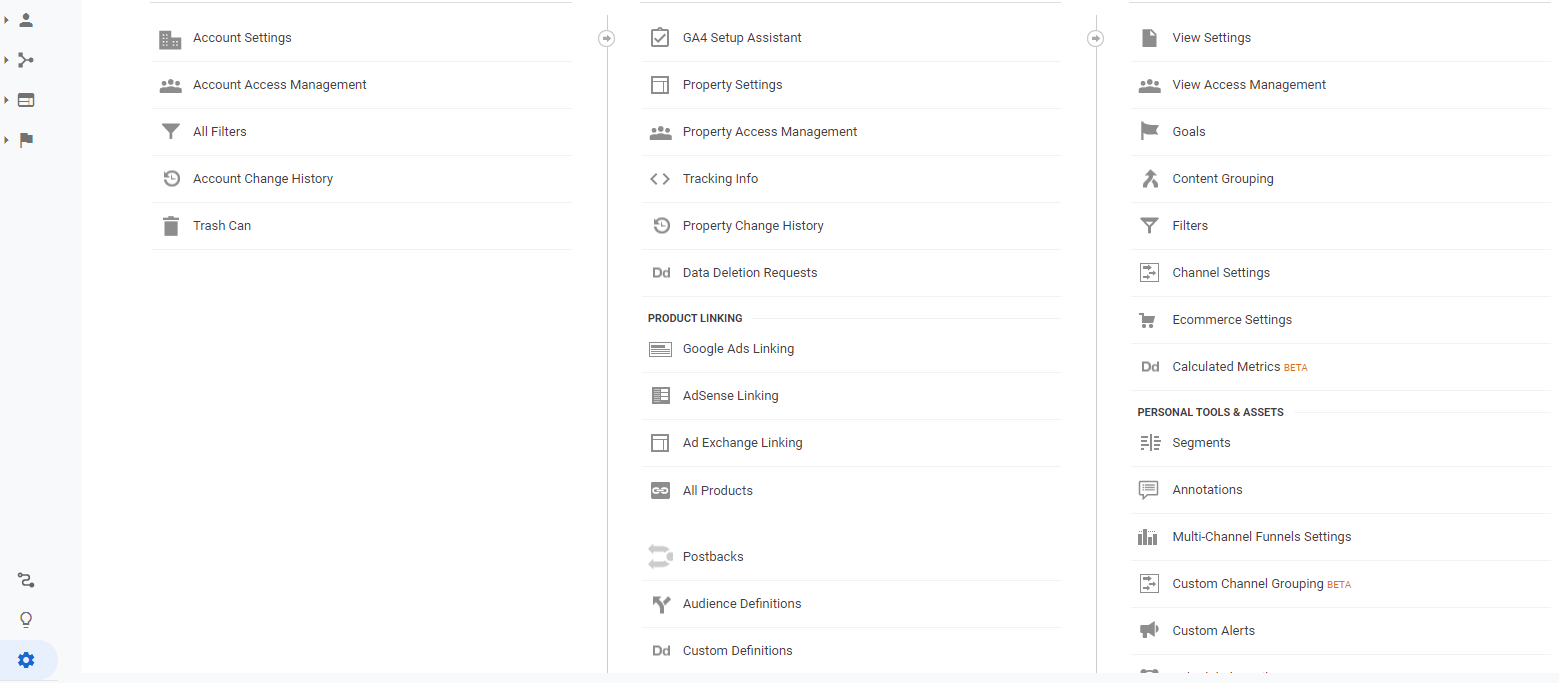Screen dimensions: 1559x683
Task: Expand the Acquisition section in sidebar
Action: (x=26, y=60)
